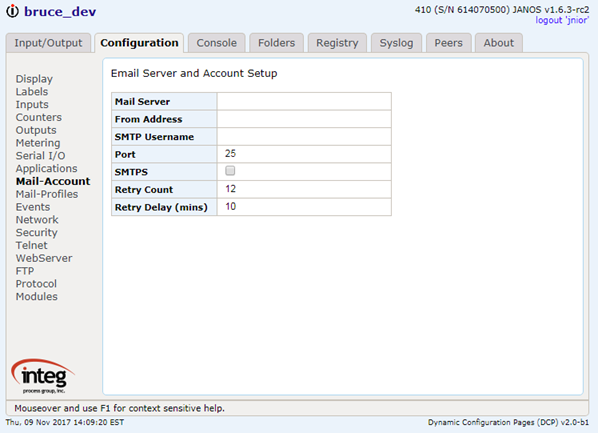Click the info icon beside bruce_dev
This screenshot has height=433, width=598.
tap(12, 11)
